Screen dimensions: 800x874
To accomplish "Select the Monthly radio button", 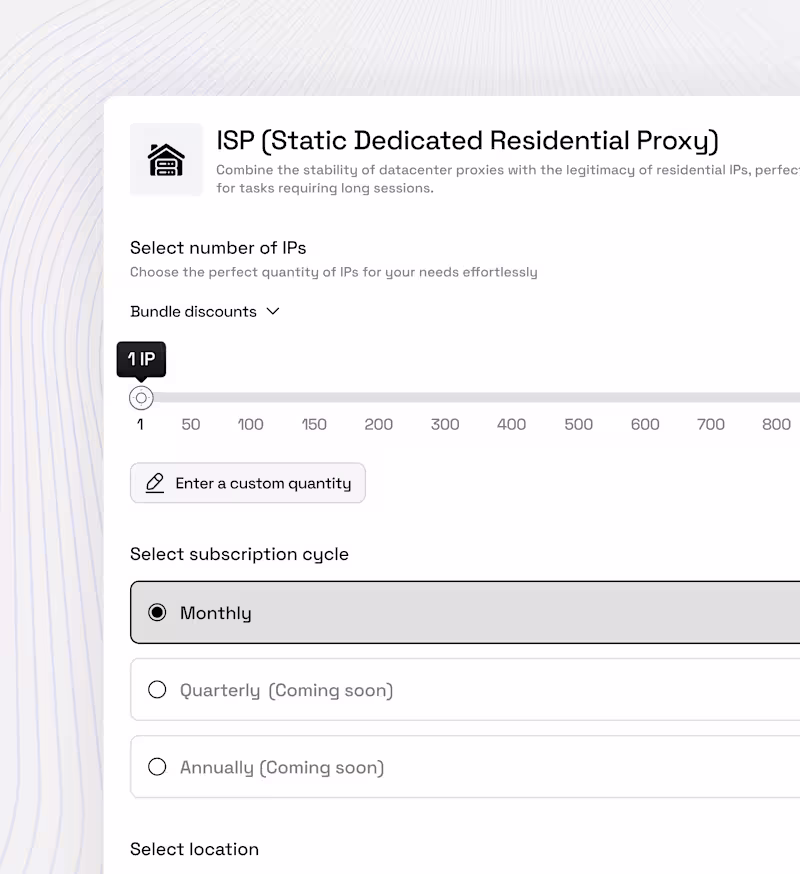I will click(157, 612).
